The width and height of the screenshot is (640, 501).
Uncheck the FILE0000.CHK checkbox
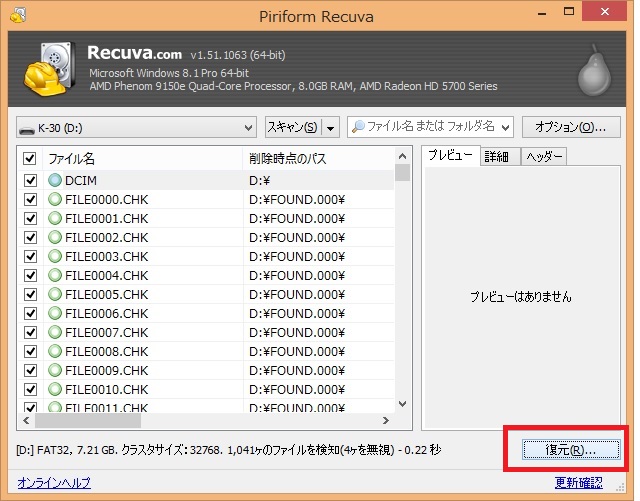(30, 200)
